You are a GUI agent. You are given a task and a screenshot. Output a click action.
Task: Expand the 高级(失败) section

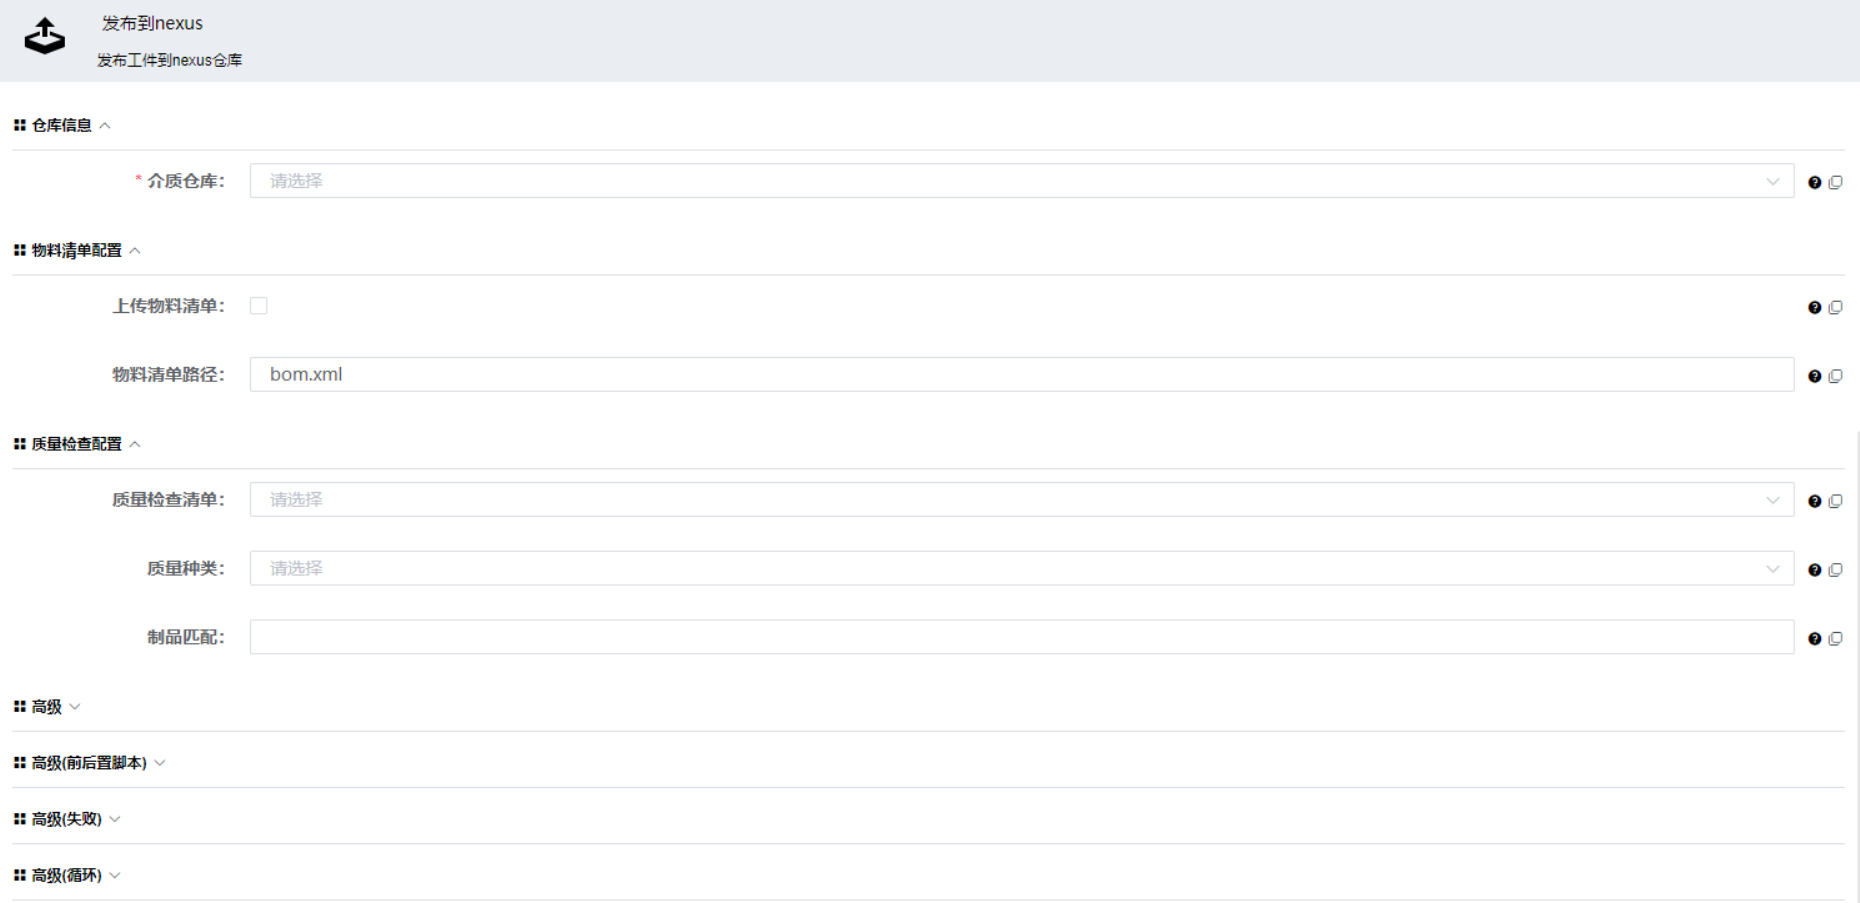(115, 819)
